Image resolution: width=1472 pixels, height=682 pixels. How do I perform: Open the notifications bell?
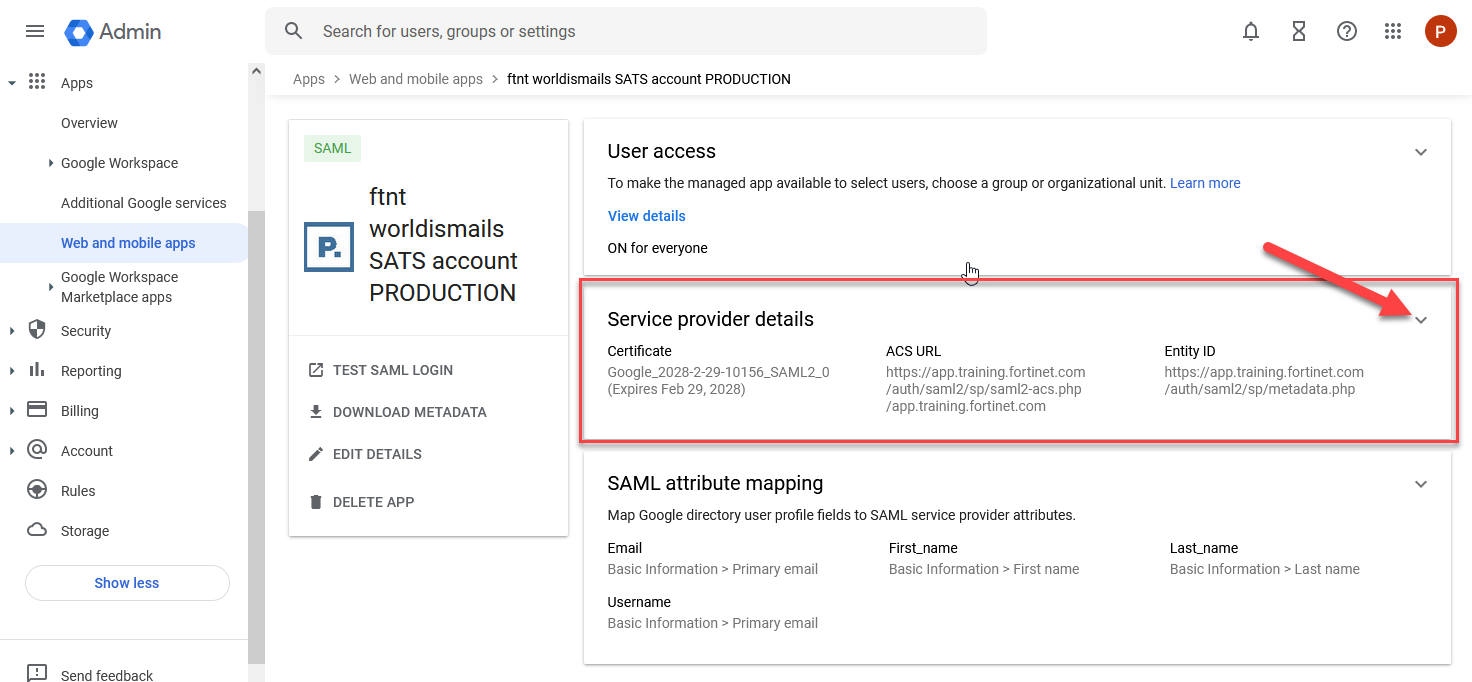click(x=1251, y=31)
